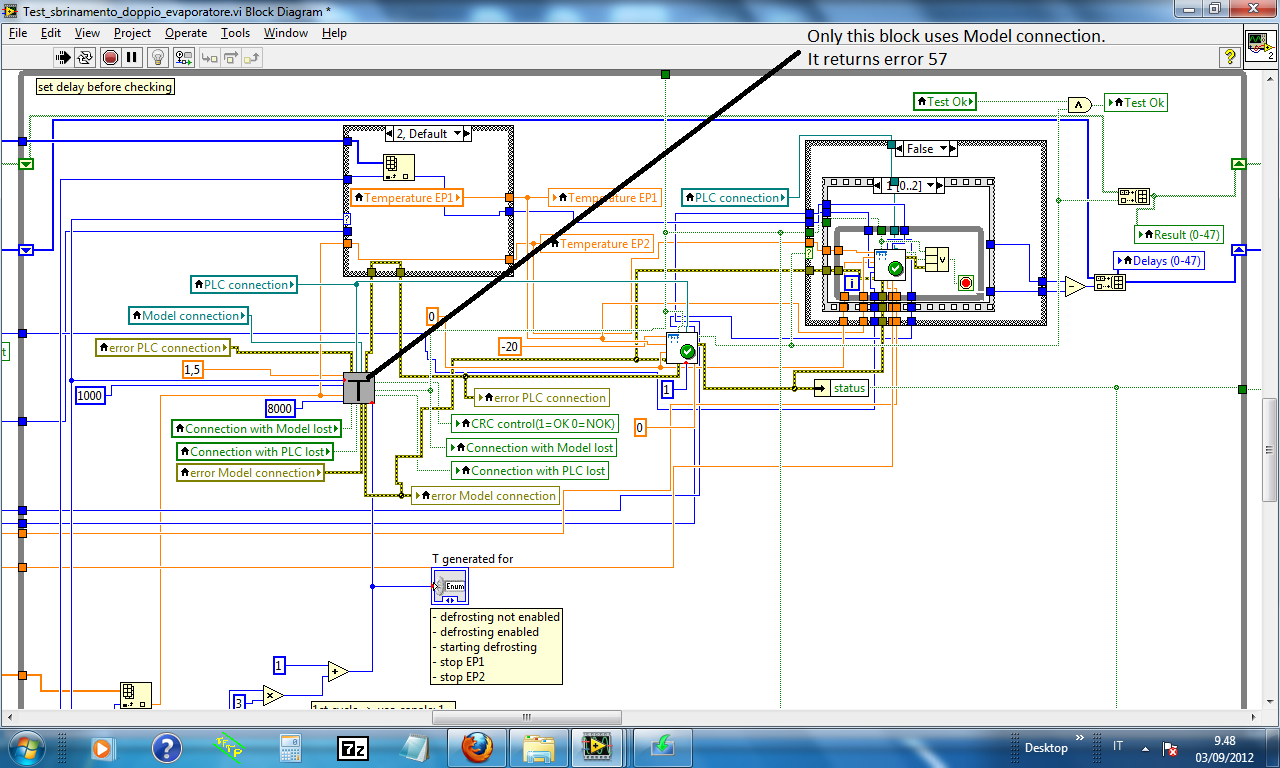The height and width of the screenshot is (768, 1280).
Task: Open the File menu
Action: (18, 33)
